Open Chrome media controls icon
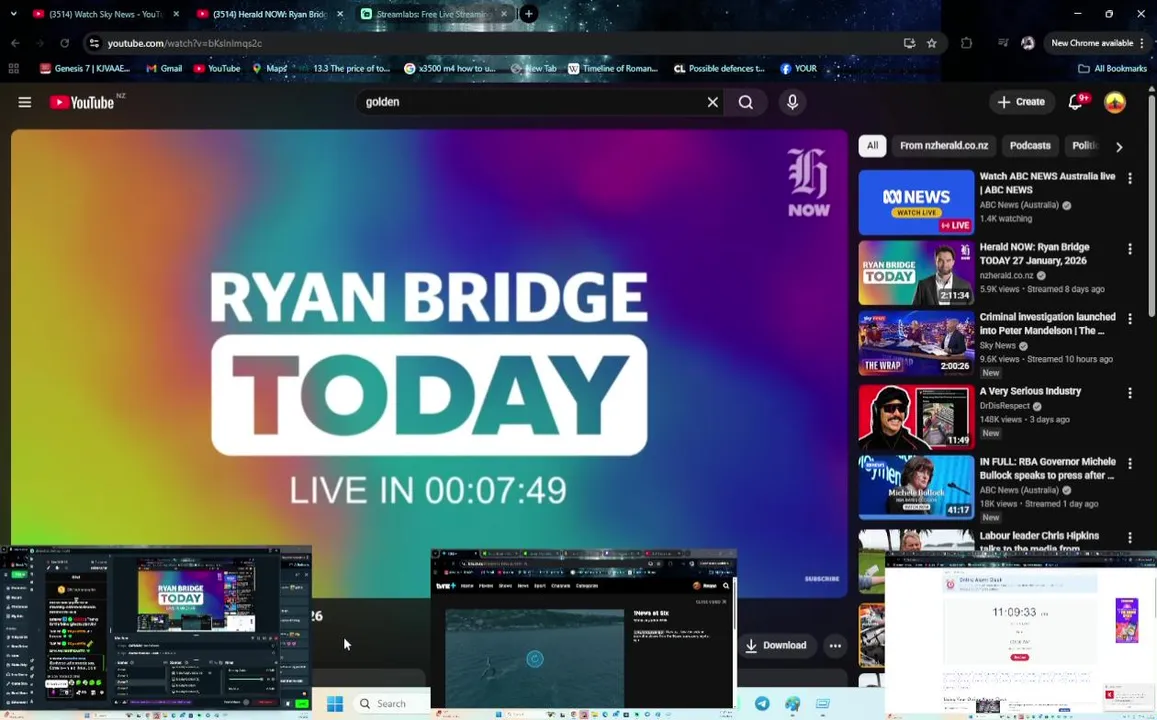 1003,44
